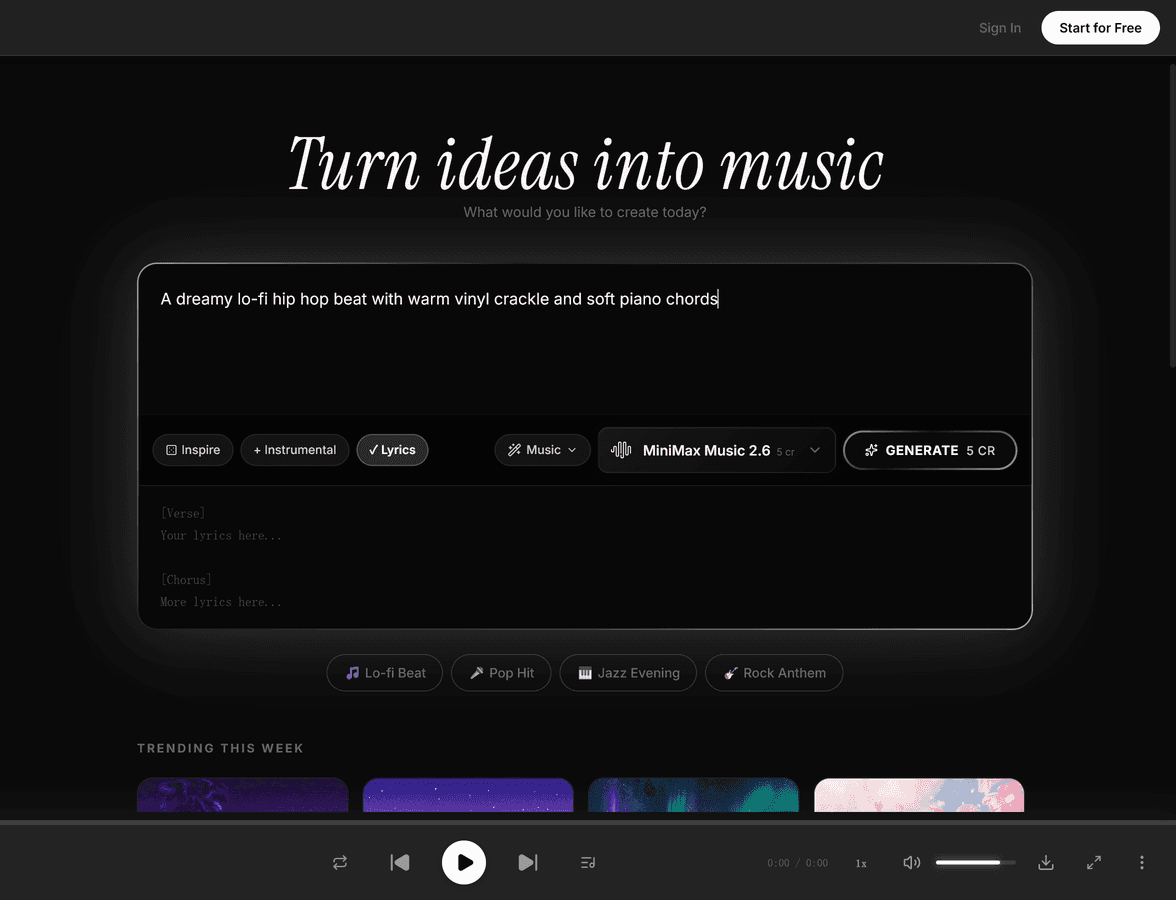Click the Generate 5 CR button
Screen dimensions: 1176x900
pos(930,450)
